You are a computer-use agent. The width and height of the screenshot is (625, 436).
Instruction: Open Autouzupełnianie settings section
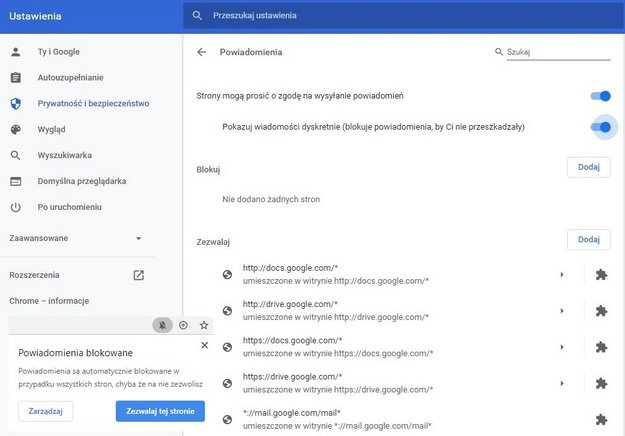70,77
